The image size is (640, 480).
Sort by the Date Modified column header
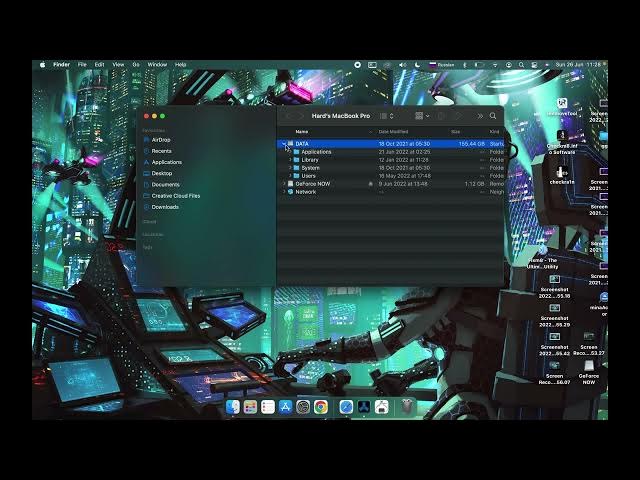[x=393, y=132]
